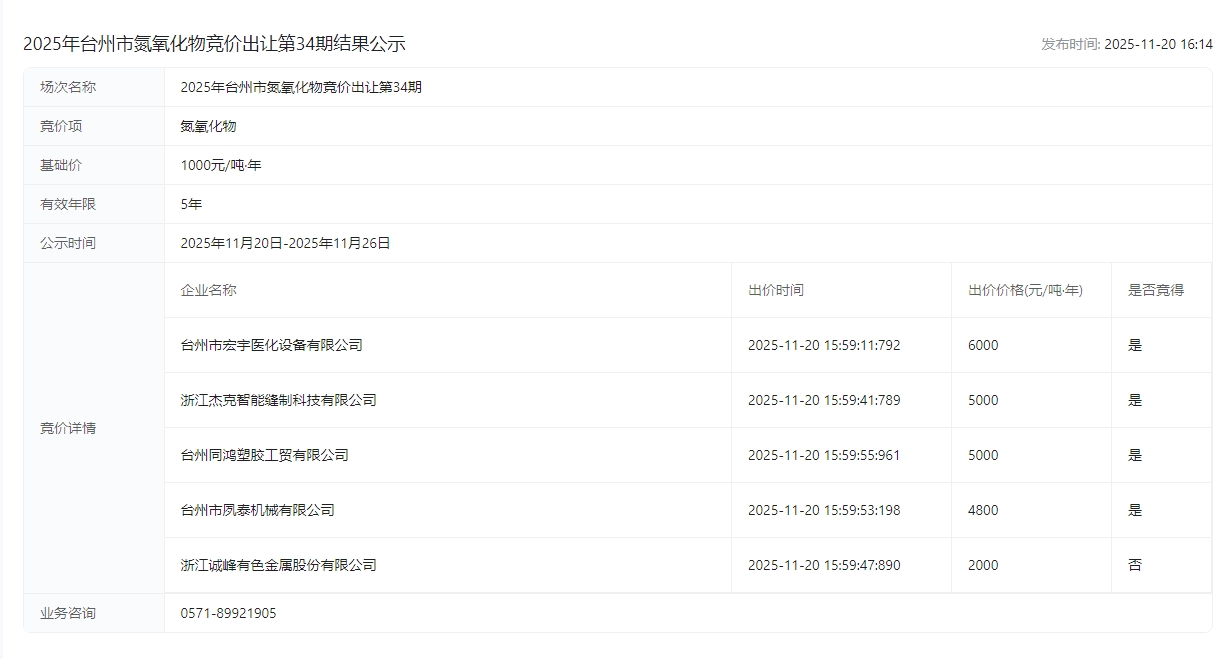Click the phone number 0571-89921905
The image size is (1230, 659).
click(x=228, y=613)
